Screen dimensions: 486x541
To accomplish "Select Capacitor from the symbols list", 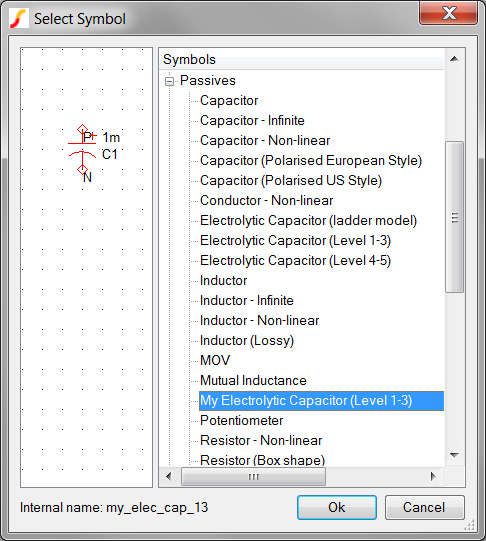I will pyautogui.click(x=229, y=101).
